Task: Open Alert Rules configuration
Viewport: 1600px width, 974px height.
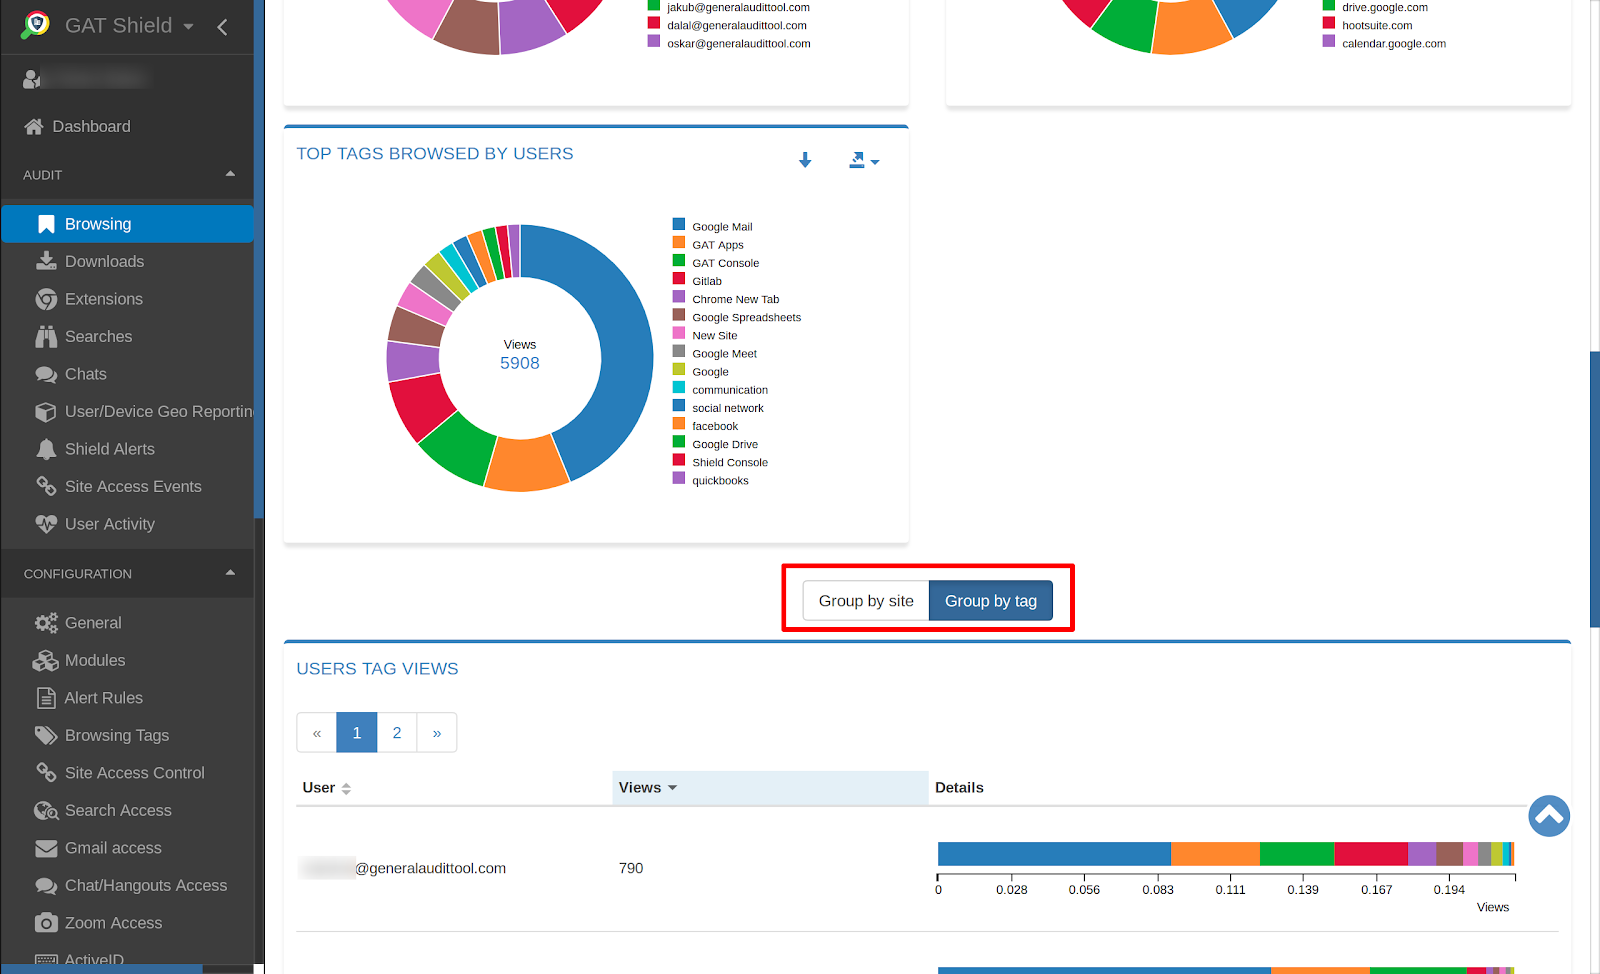Action: pos(104,698)
